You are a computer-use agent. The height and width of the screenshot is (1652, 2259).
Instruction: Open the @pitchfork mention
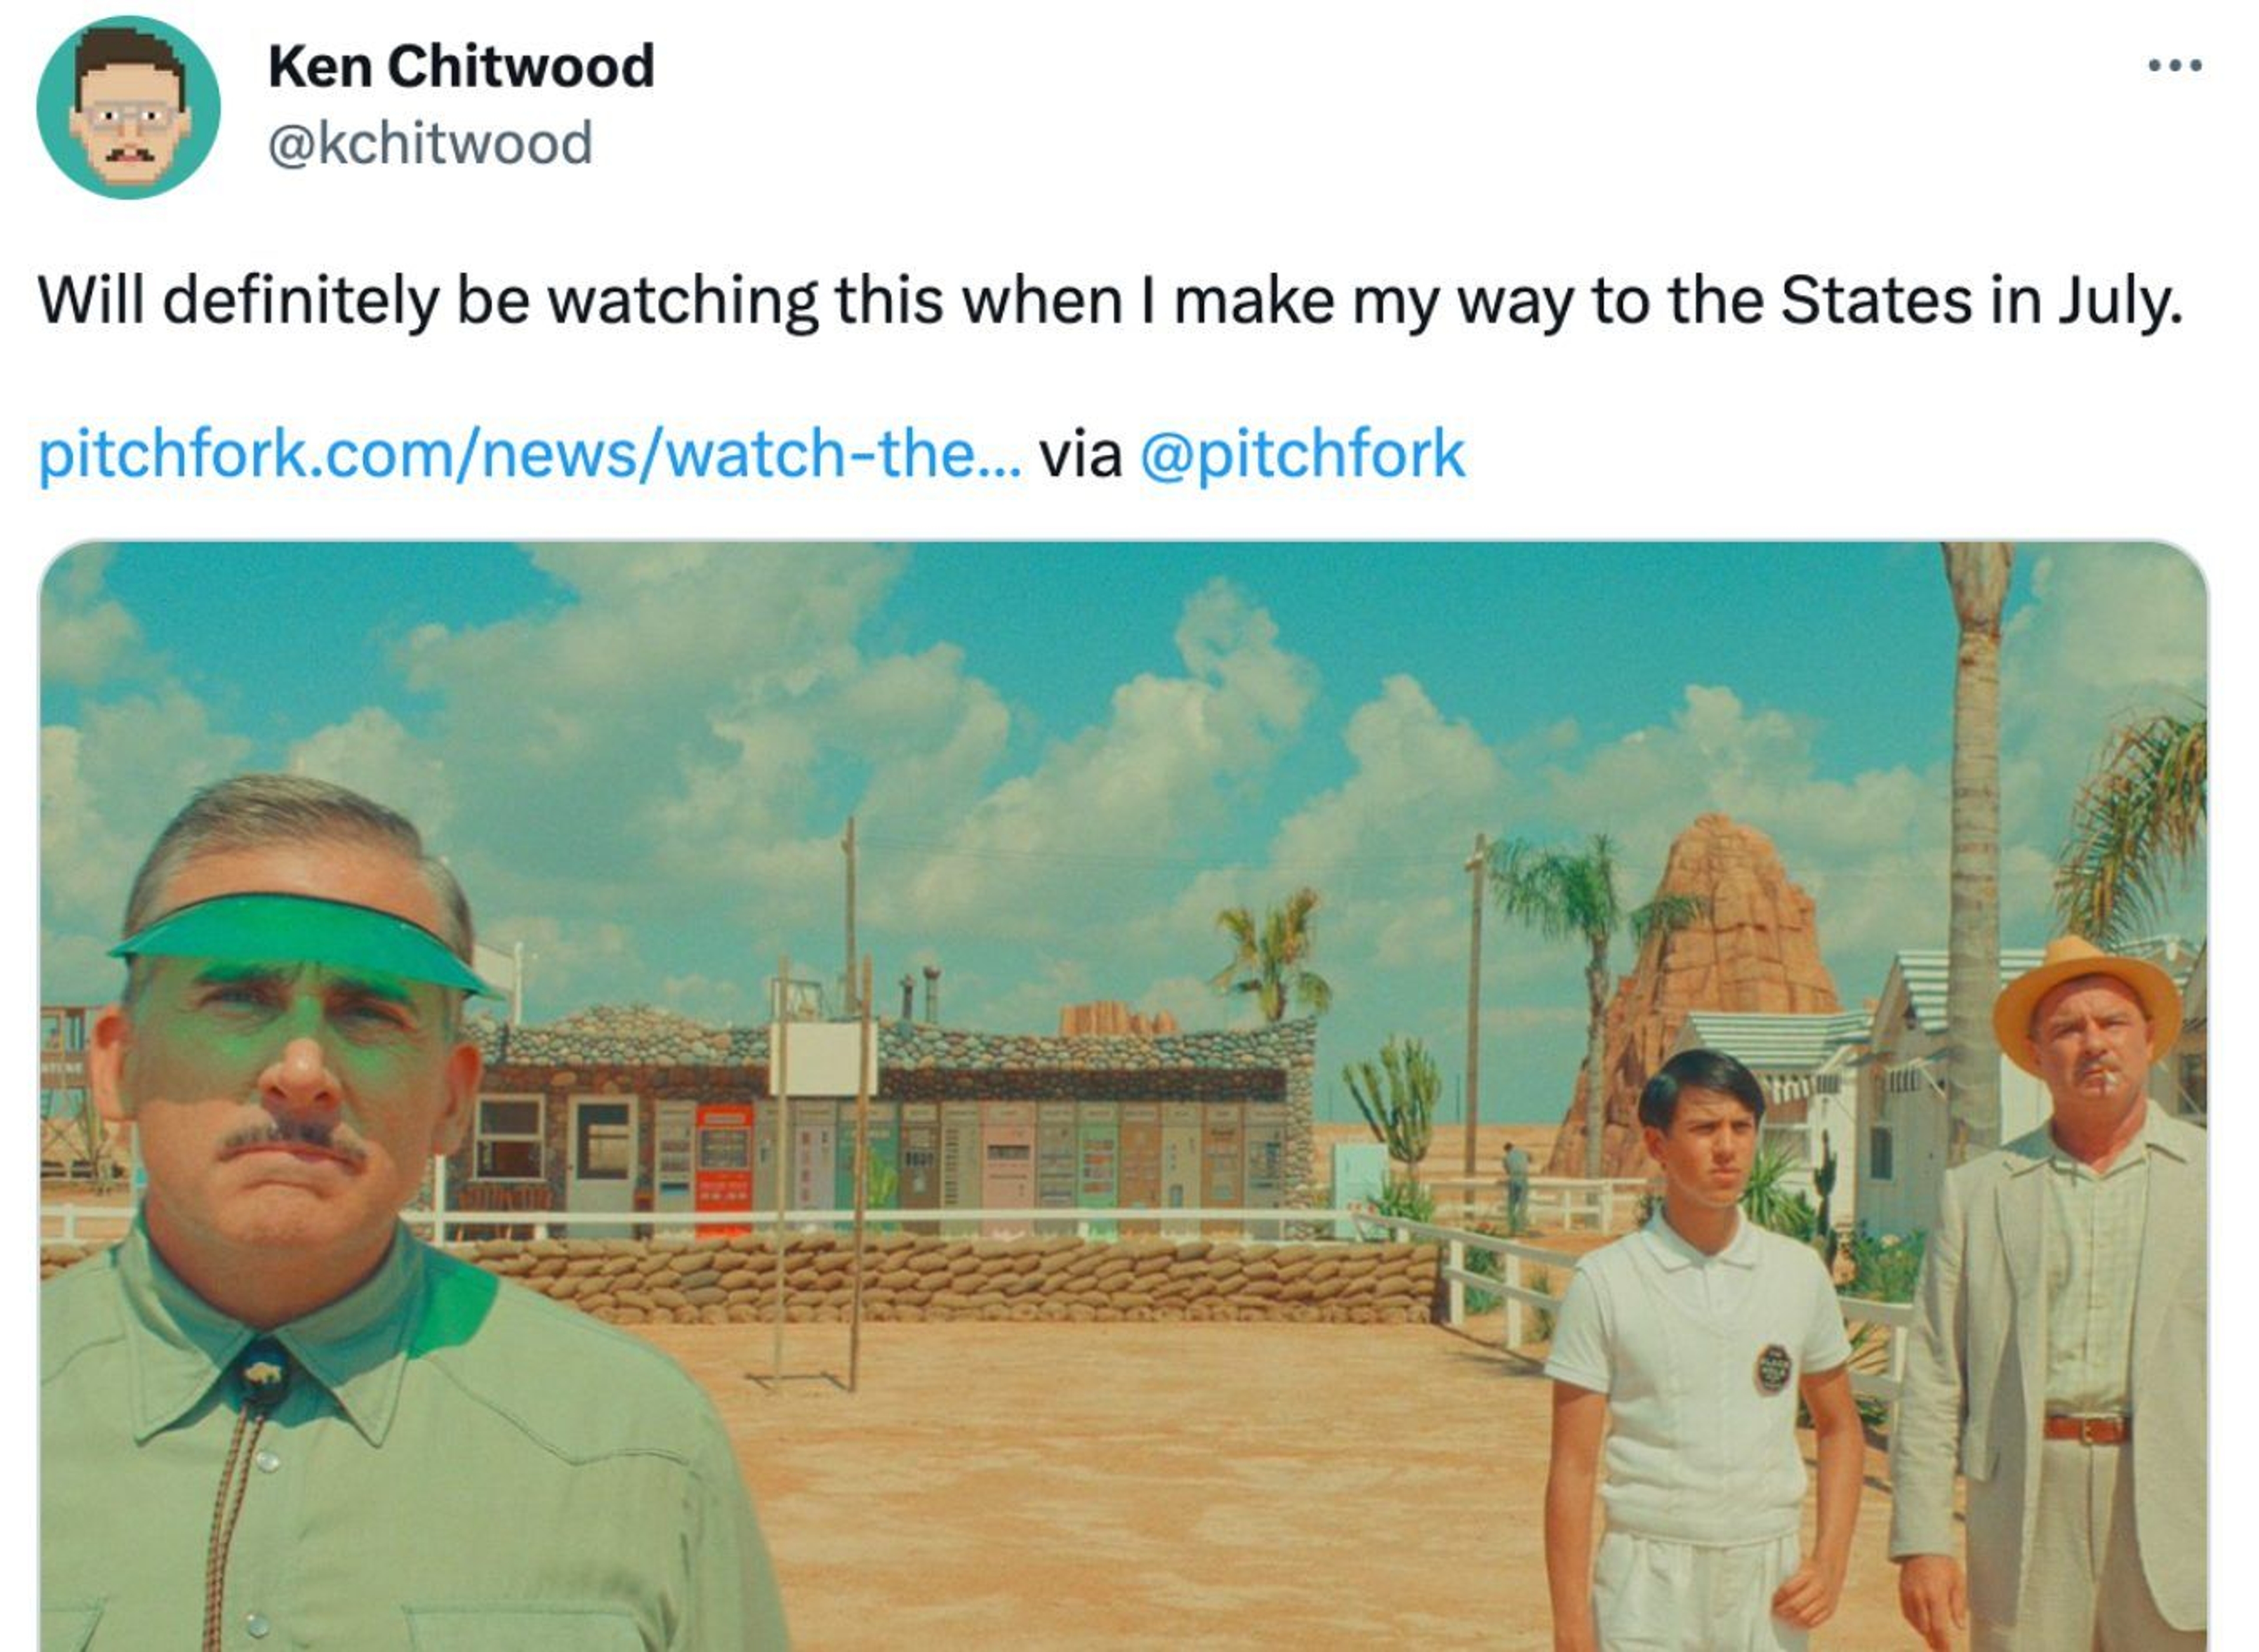(1302, 454)
